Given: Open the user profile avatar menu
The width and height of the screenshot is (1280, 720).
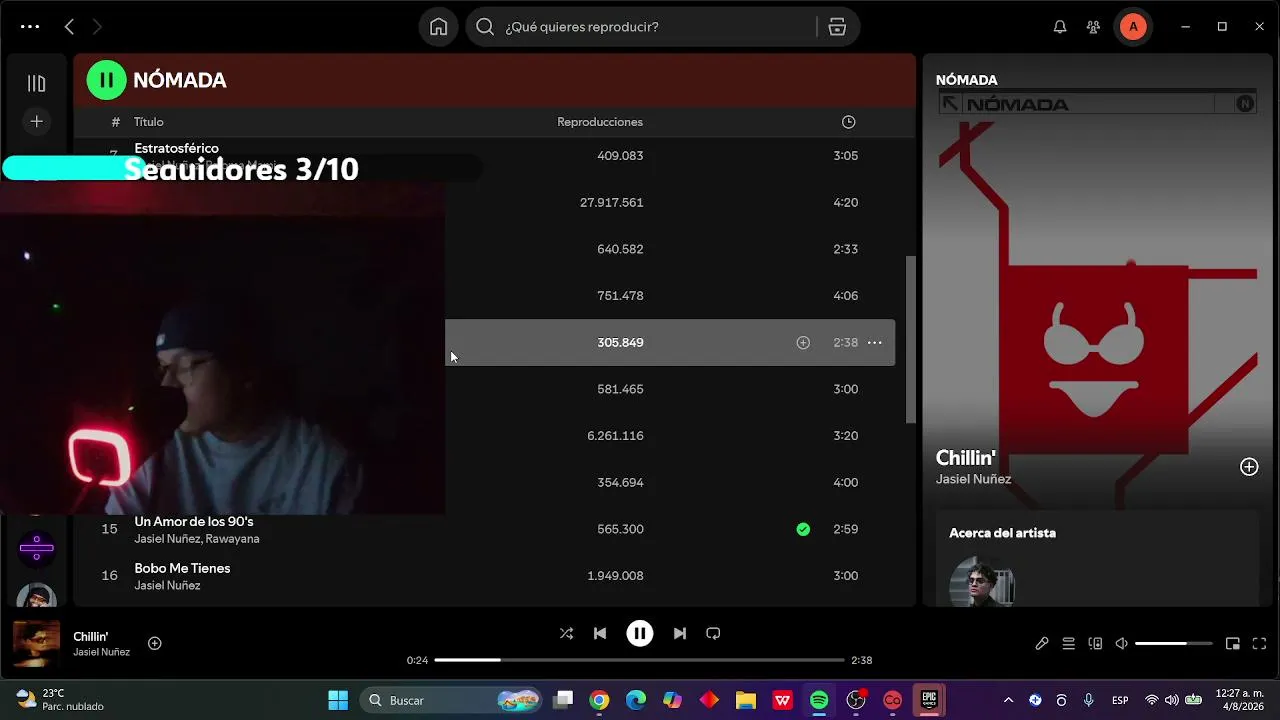Looking at the screenshot, I should tap(1133, 27).
